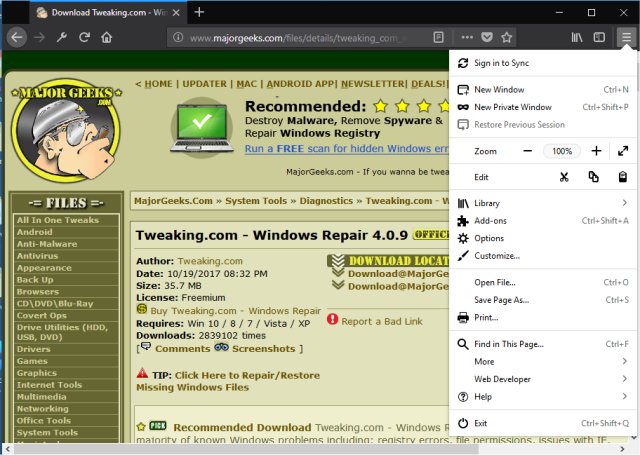
Task: Expand the Web Developer submenu
Action: (543, 379)
